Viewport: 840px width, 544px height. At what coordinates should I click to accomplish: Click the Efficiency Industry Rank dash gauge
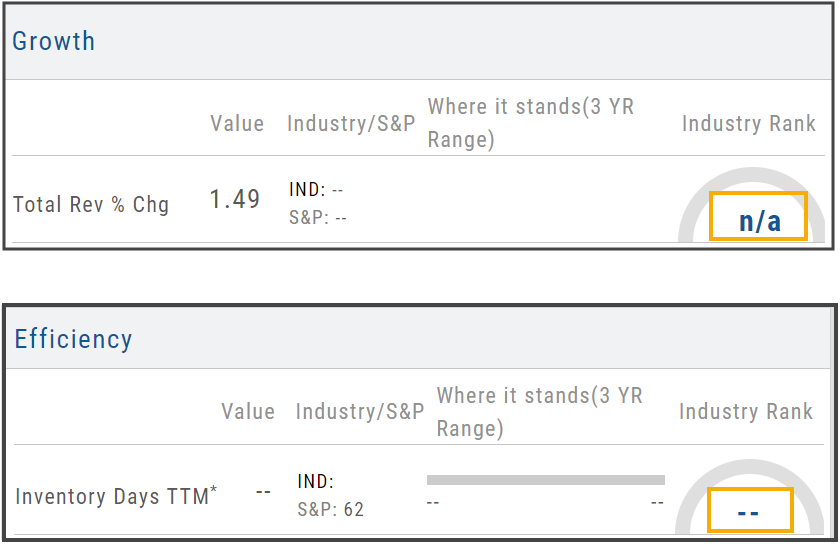[x=749, y=511]
